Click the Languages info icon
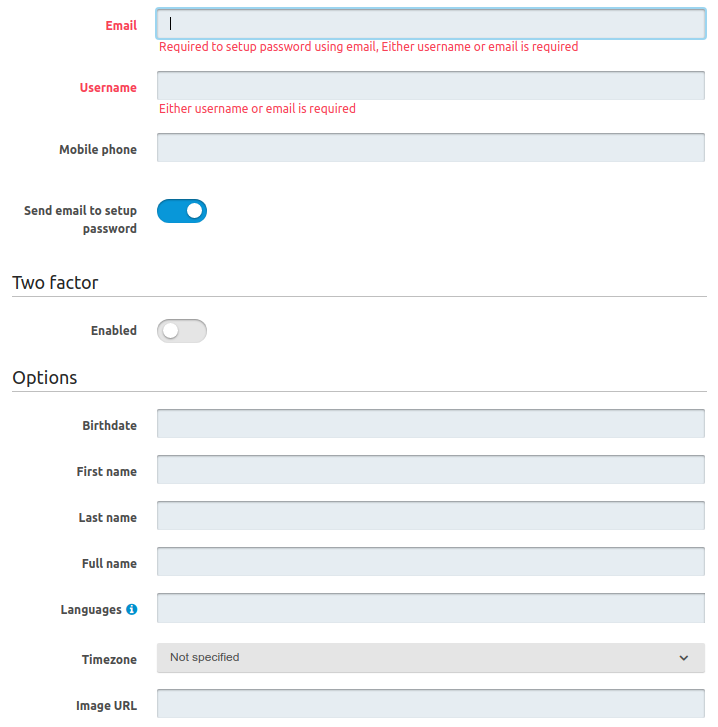 tap(132, 609)
